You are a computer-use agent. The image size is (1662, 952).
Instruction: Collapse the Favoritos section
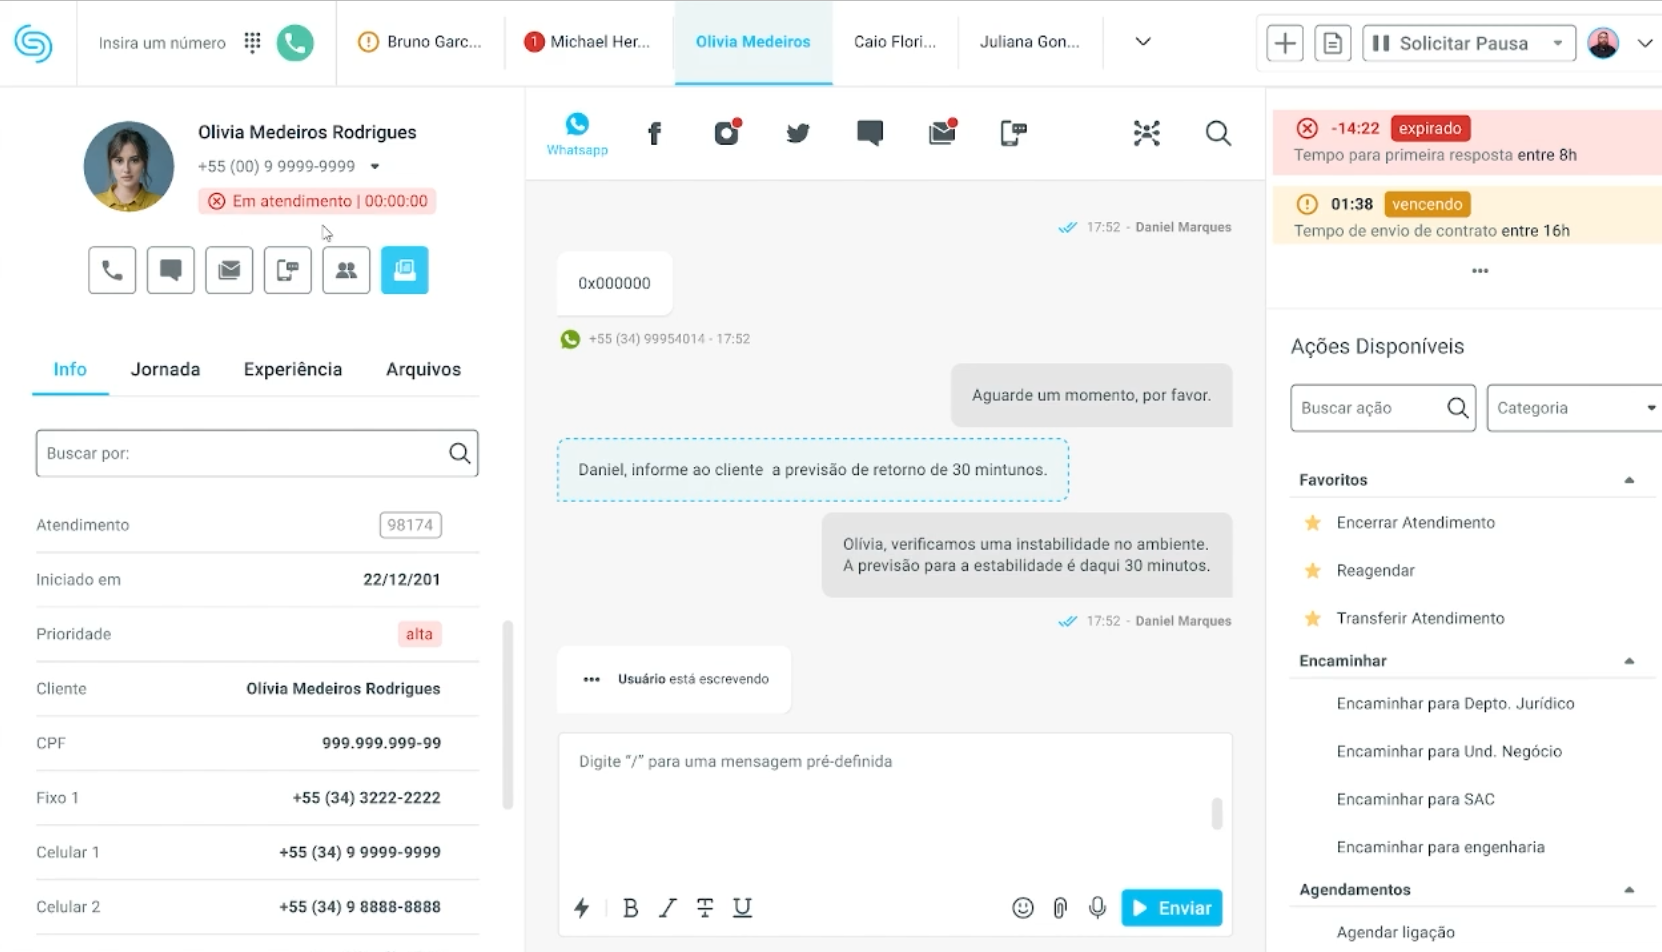click(1628, 480)
